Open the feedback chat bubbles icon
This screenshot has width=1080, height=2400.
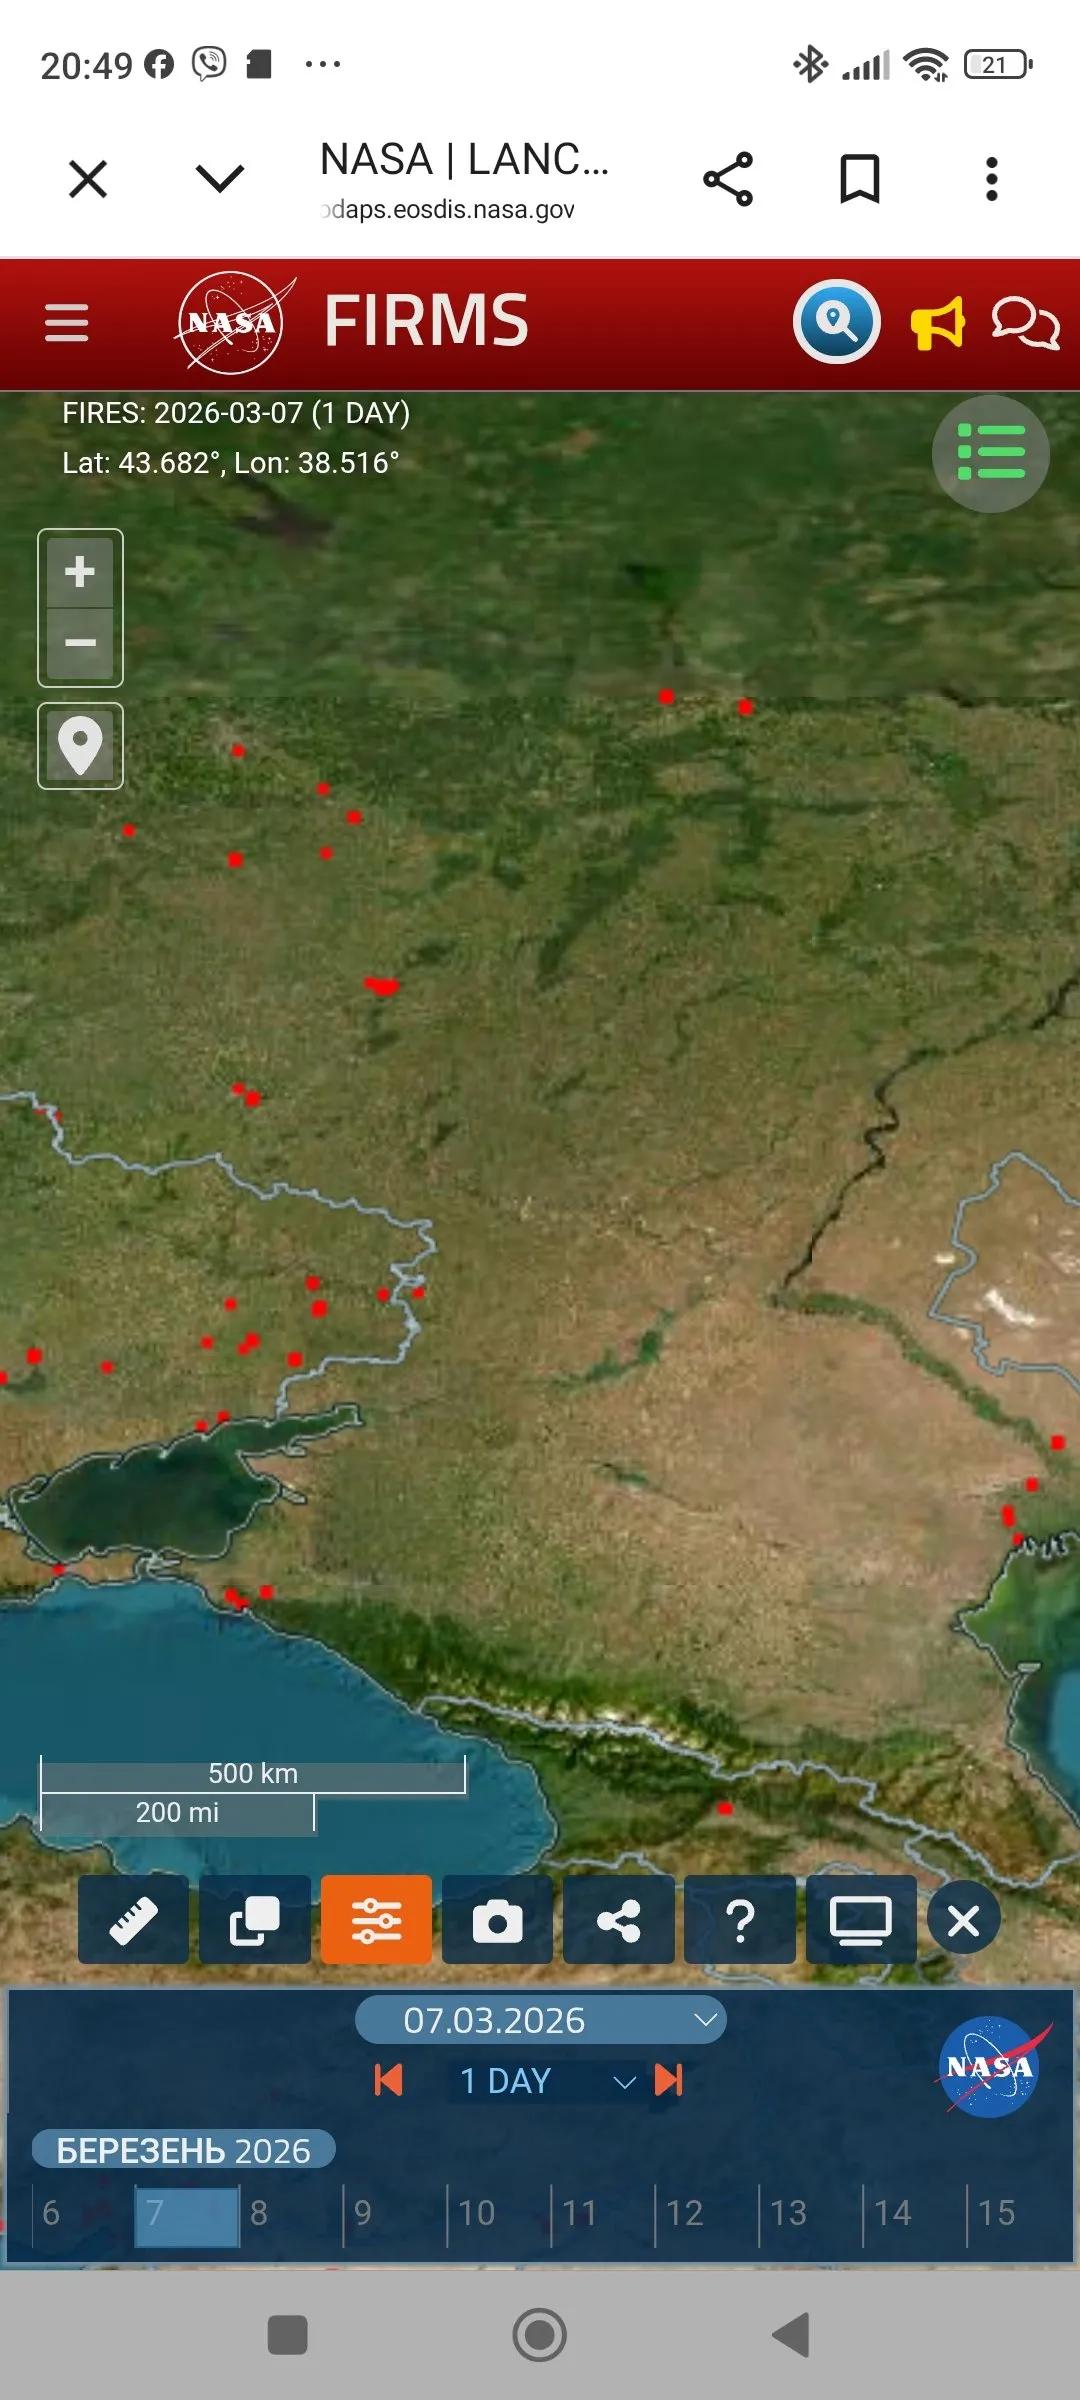(1025, 323)
